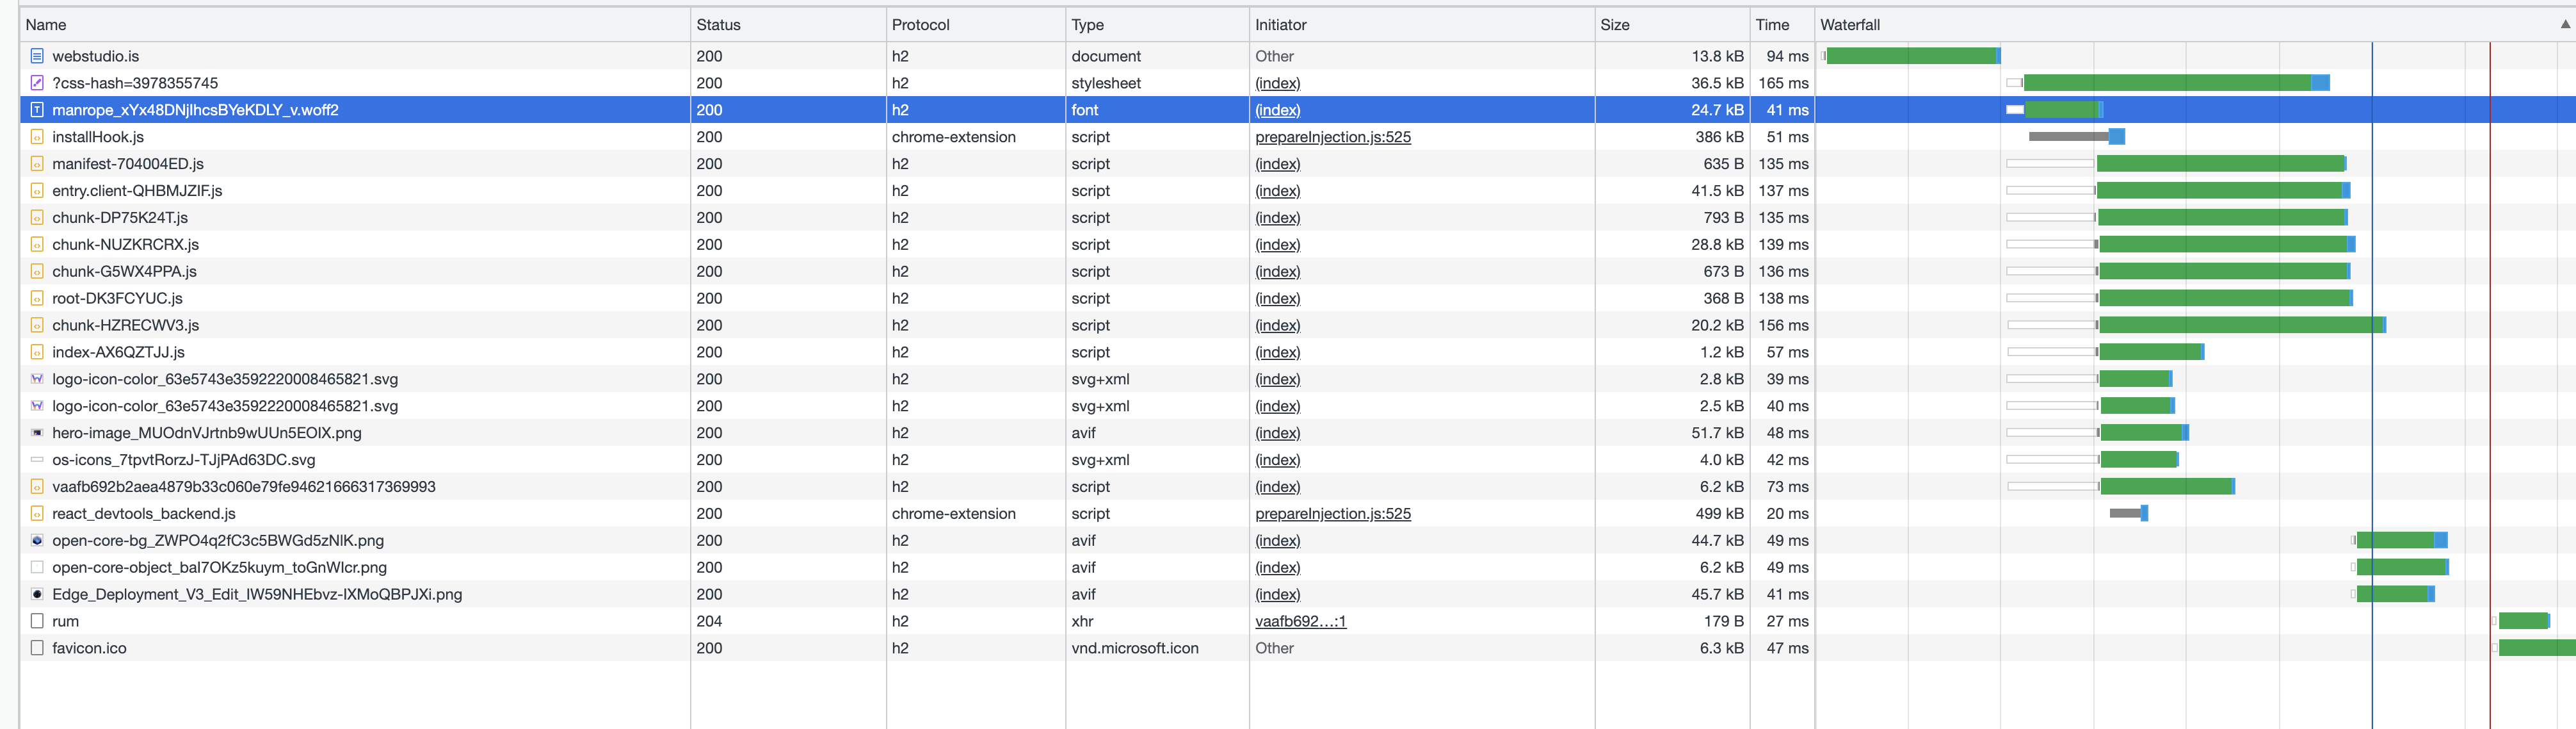This screenshot has width=2576, height=729.
Task: Open the (index) initiator link for the stylesheet
Action: (1277, 83)
